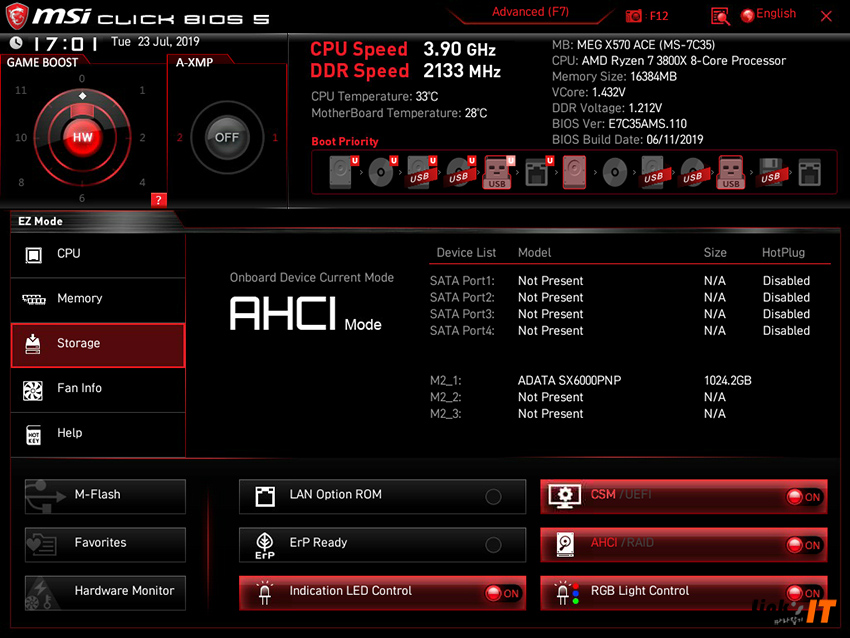Open Hardware Monitor
Image resolution: width=850 pixels, height=638 pixels.
pyautogui.click(x=105, y=592)
